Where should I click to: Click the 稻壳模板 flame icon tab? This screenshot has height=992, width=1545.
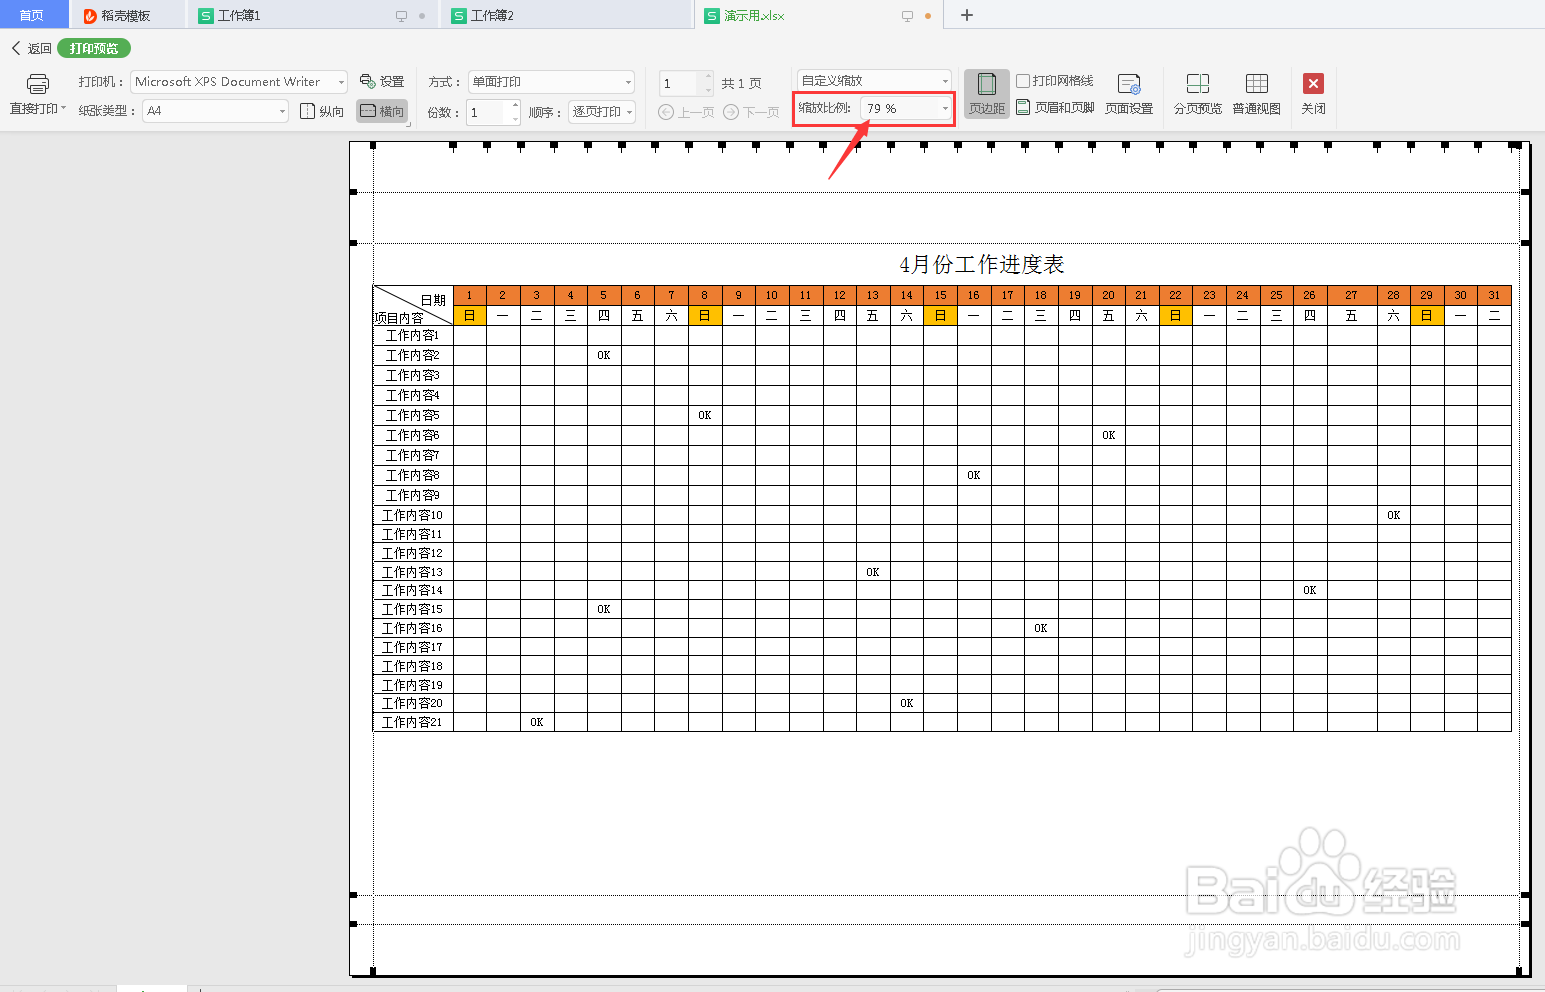coord(90,16)
